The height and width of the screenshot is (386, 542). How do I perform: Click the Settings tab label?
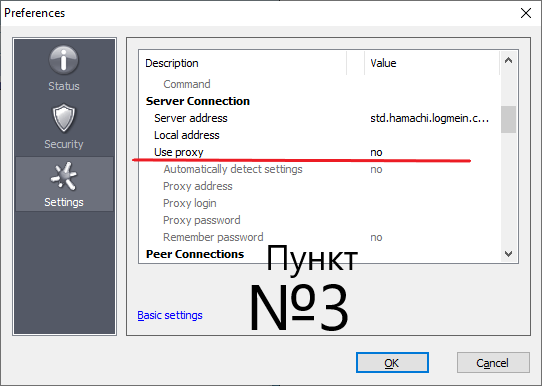[64, 202]
